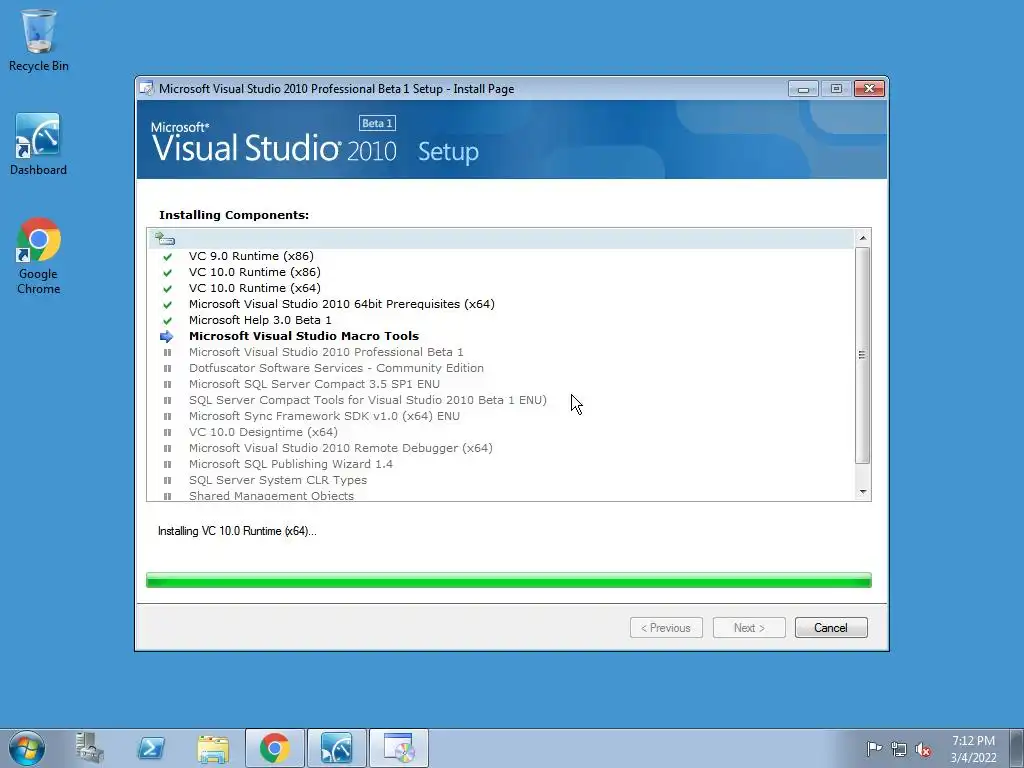
Task: Switch to Chrome in the taskbar
Action: pos(274,748)
